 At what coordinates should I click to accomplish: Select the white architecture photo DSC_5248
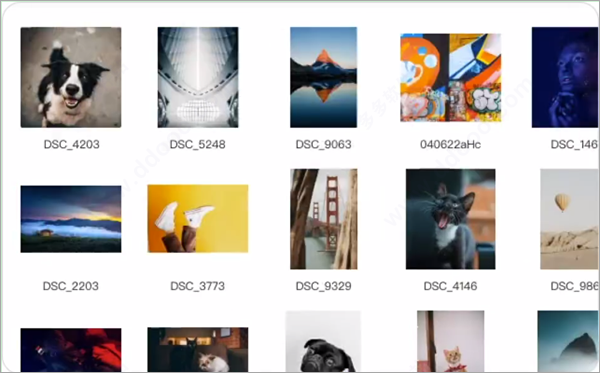point(198,77)
